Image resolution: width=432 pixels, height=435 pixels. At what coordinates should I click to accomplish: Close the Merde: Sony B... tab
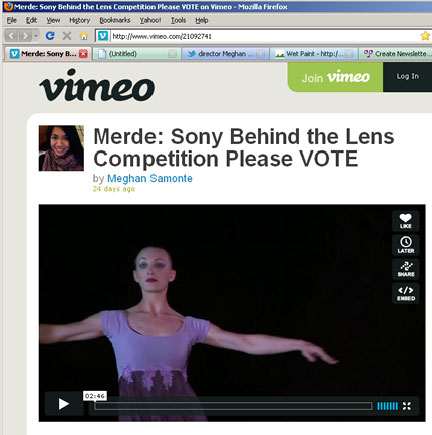pos(83,54)
